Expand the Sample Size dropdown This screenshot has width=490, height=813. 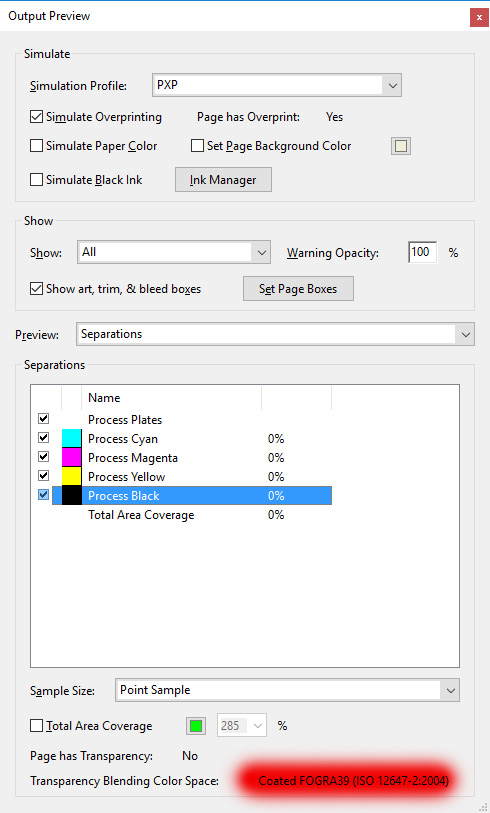(x=287, y=690)
